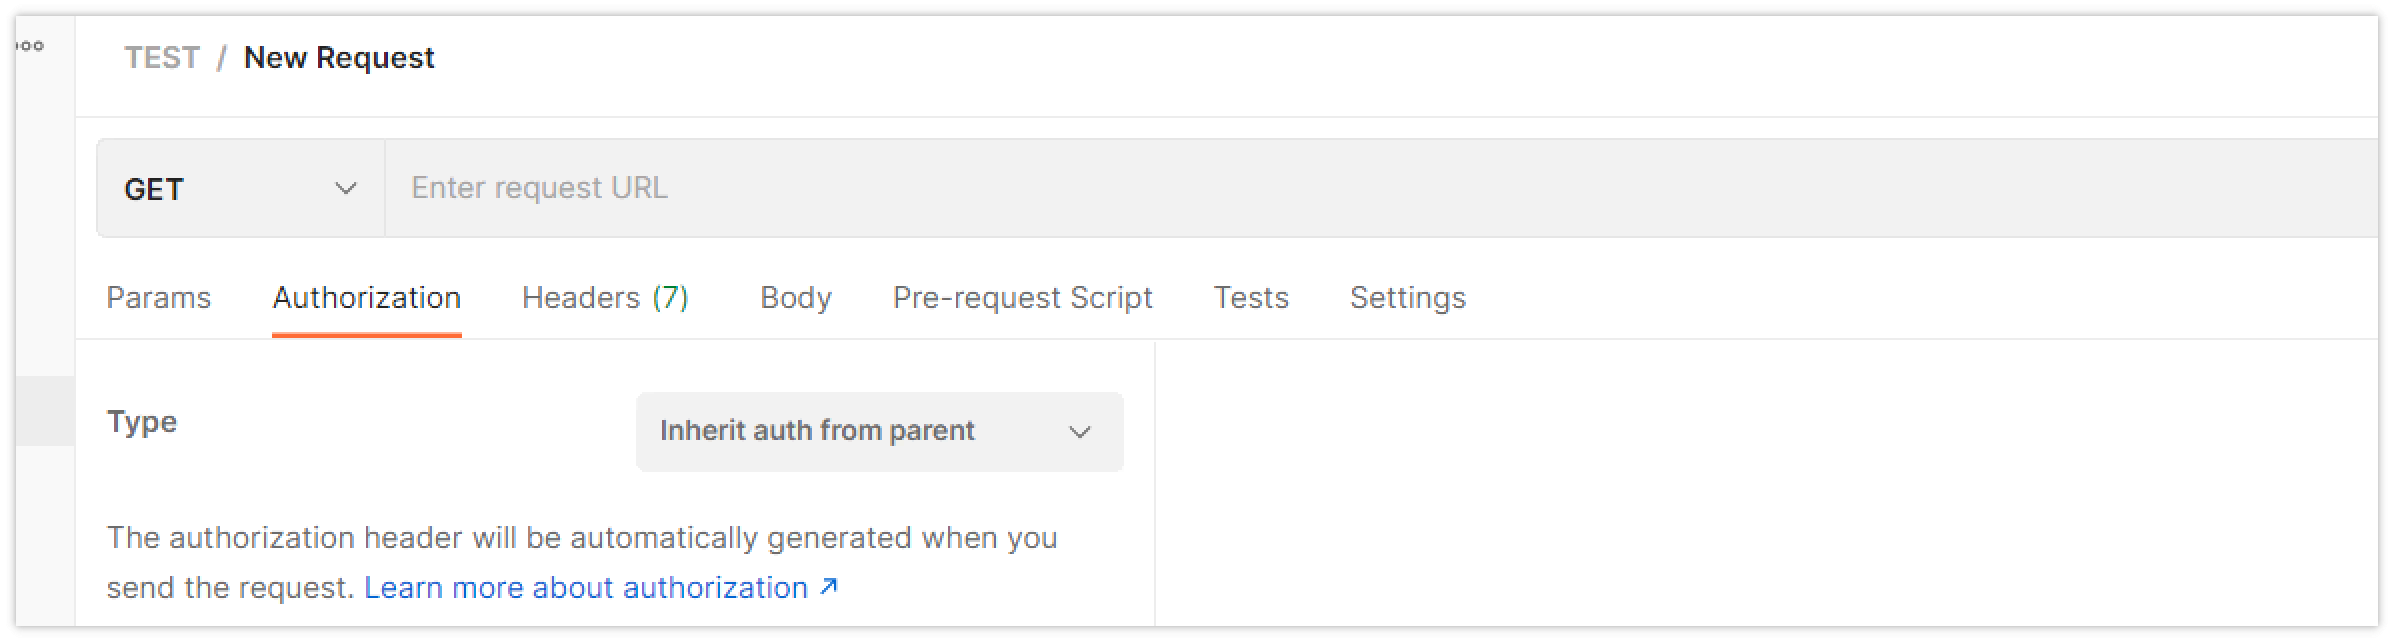Open the request Settings tab

(x=1407, y=298)
